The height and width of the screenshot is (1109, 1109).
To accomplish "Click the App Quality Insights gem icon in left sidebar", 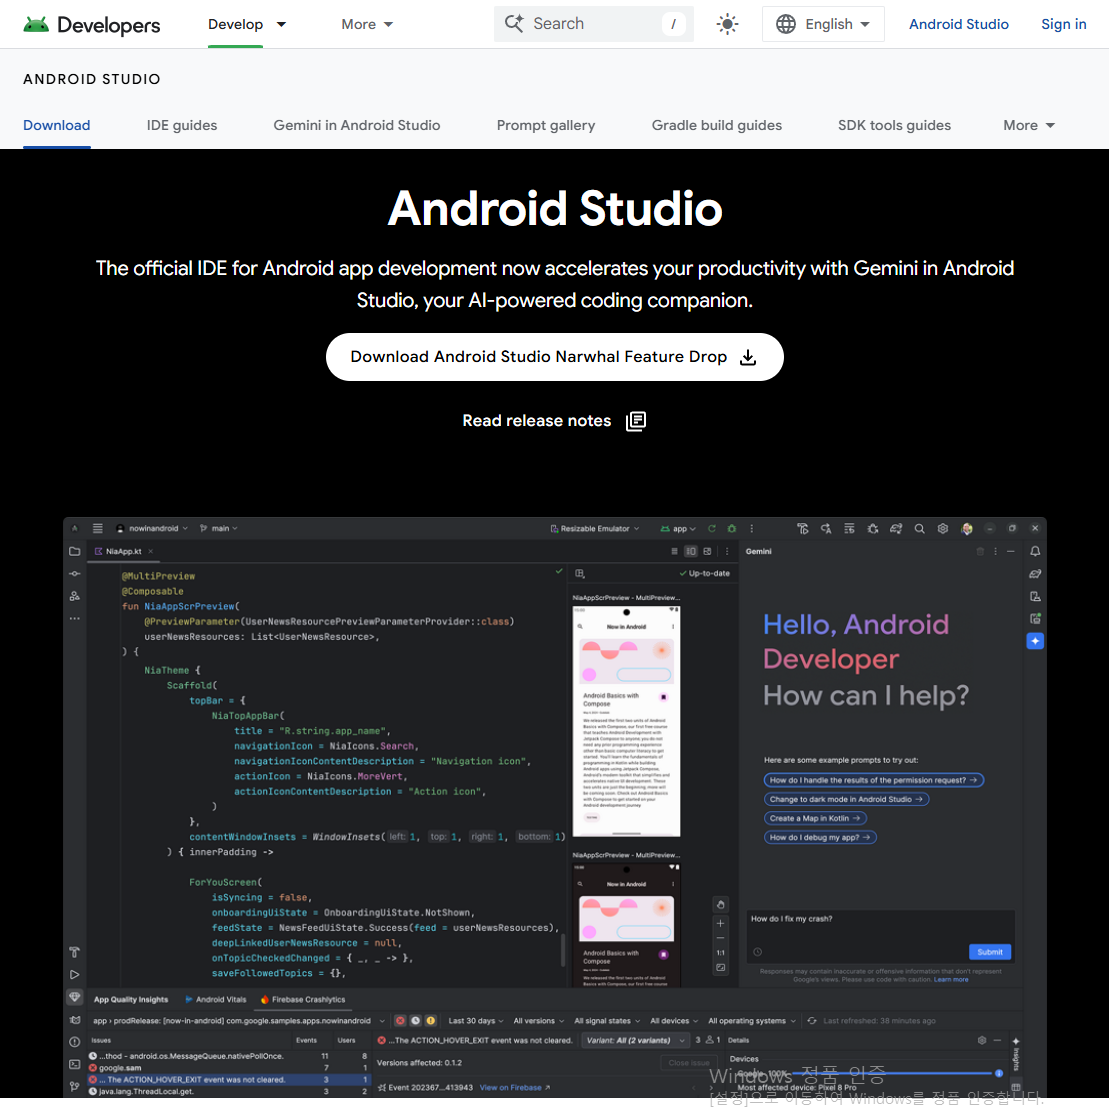I will (74, 997).
